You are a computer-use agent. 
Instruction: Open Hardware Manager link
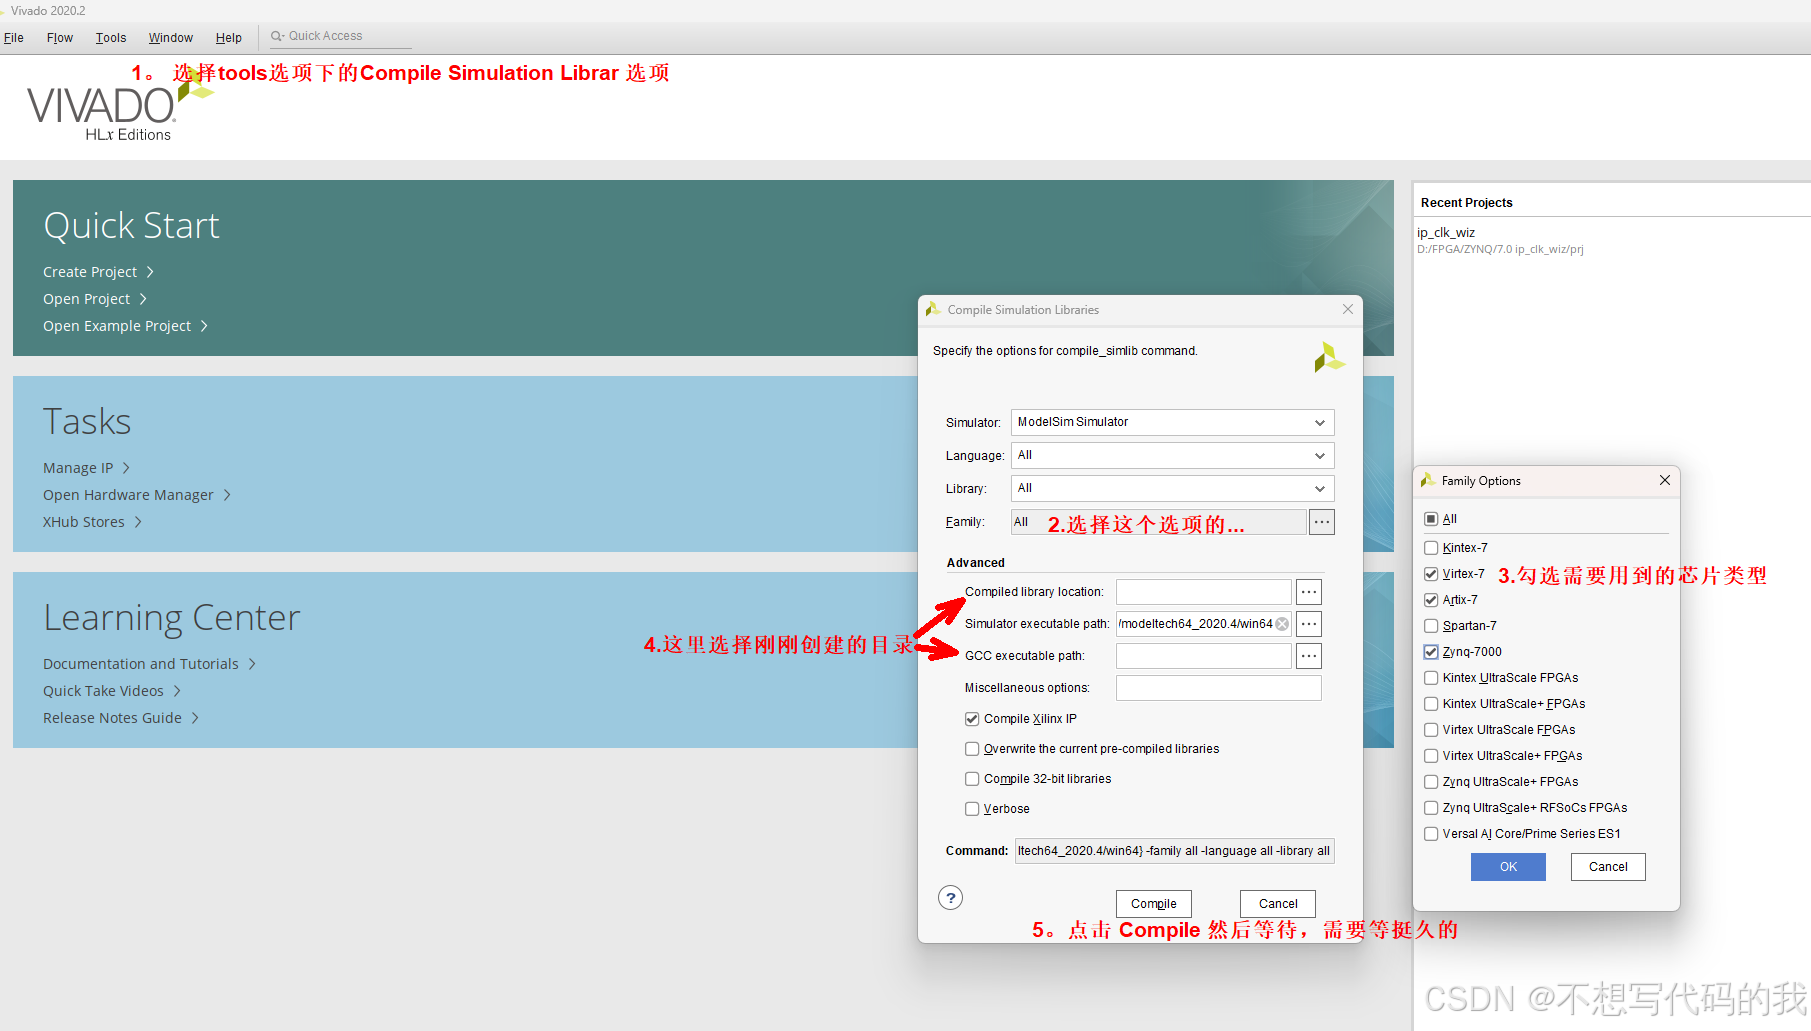[x=137, y=495]
